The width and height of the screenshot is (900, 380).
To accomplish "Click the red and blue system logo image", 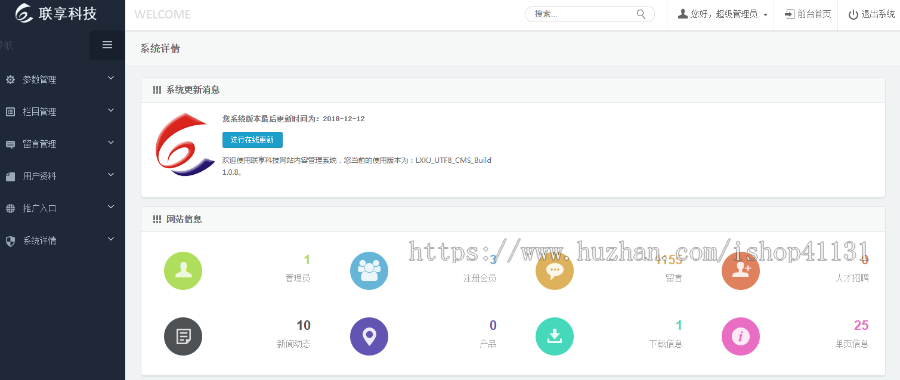I will 185,145.
